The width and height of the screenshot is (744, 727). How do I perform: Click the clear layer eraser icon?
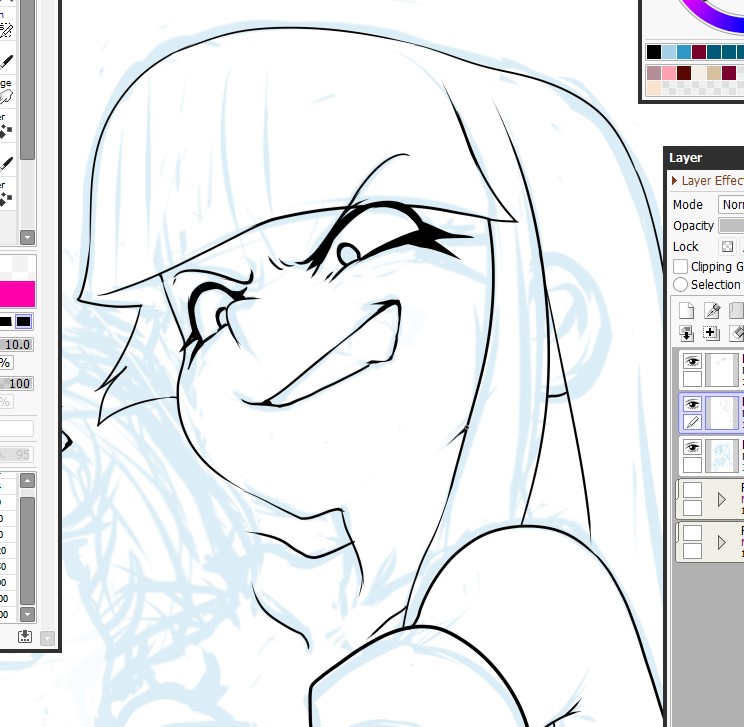coord(736,333)
